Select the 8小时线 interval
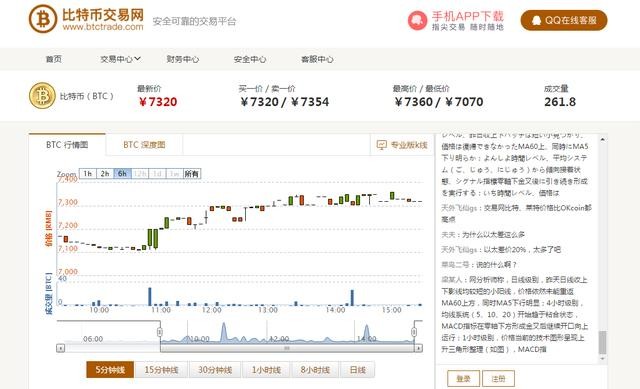 coord(315,370)
